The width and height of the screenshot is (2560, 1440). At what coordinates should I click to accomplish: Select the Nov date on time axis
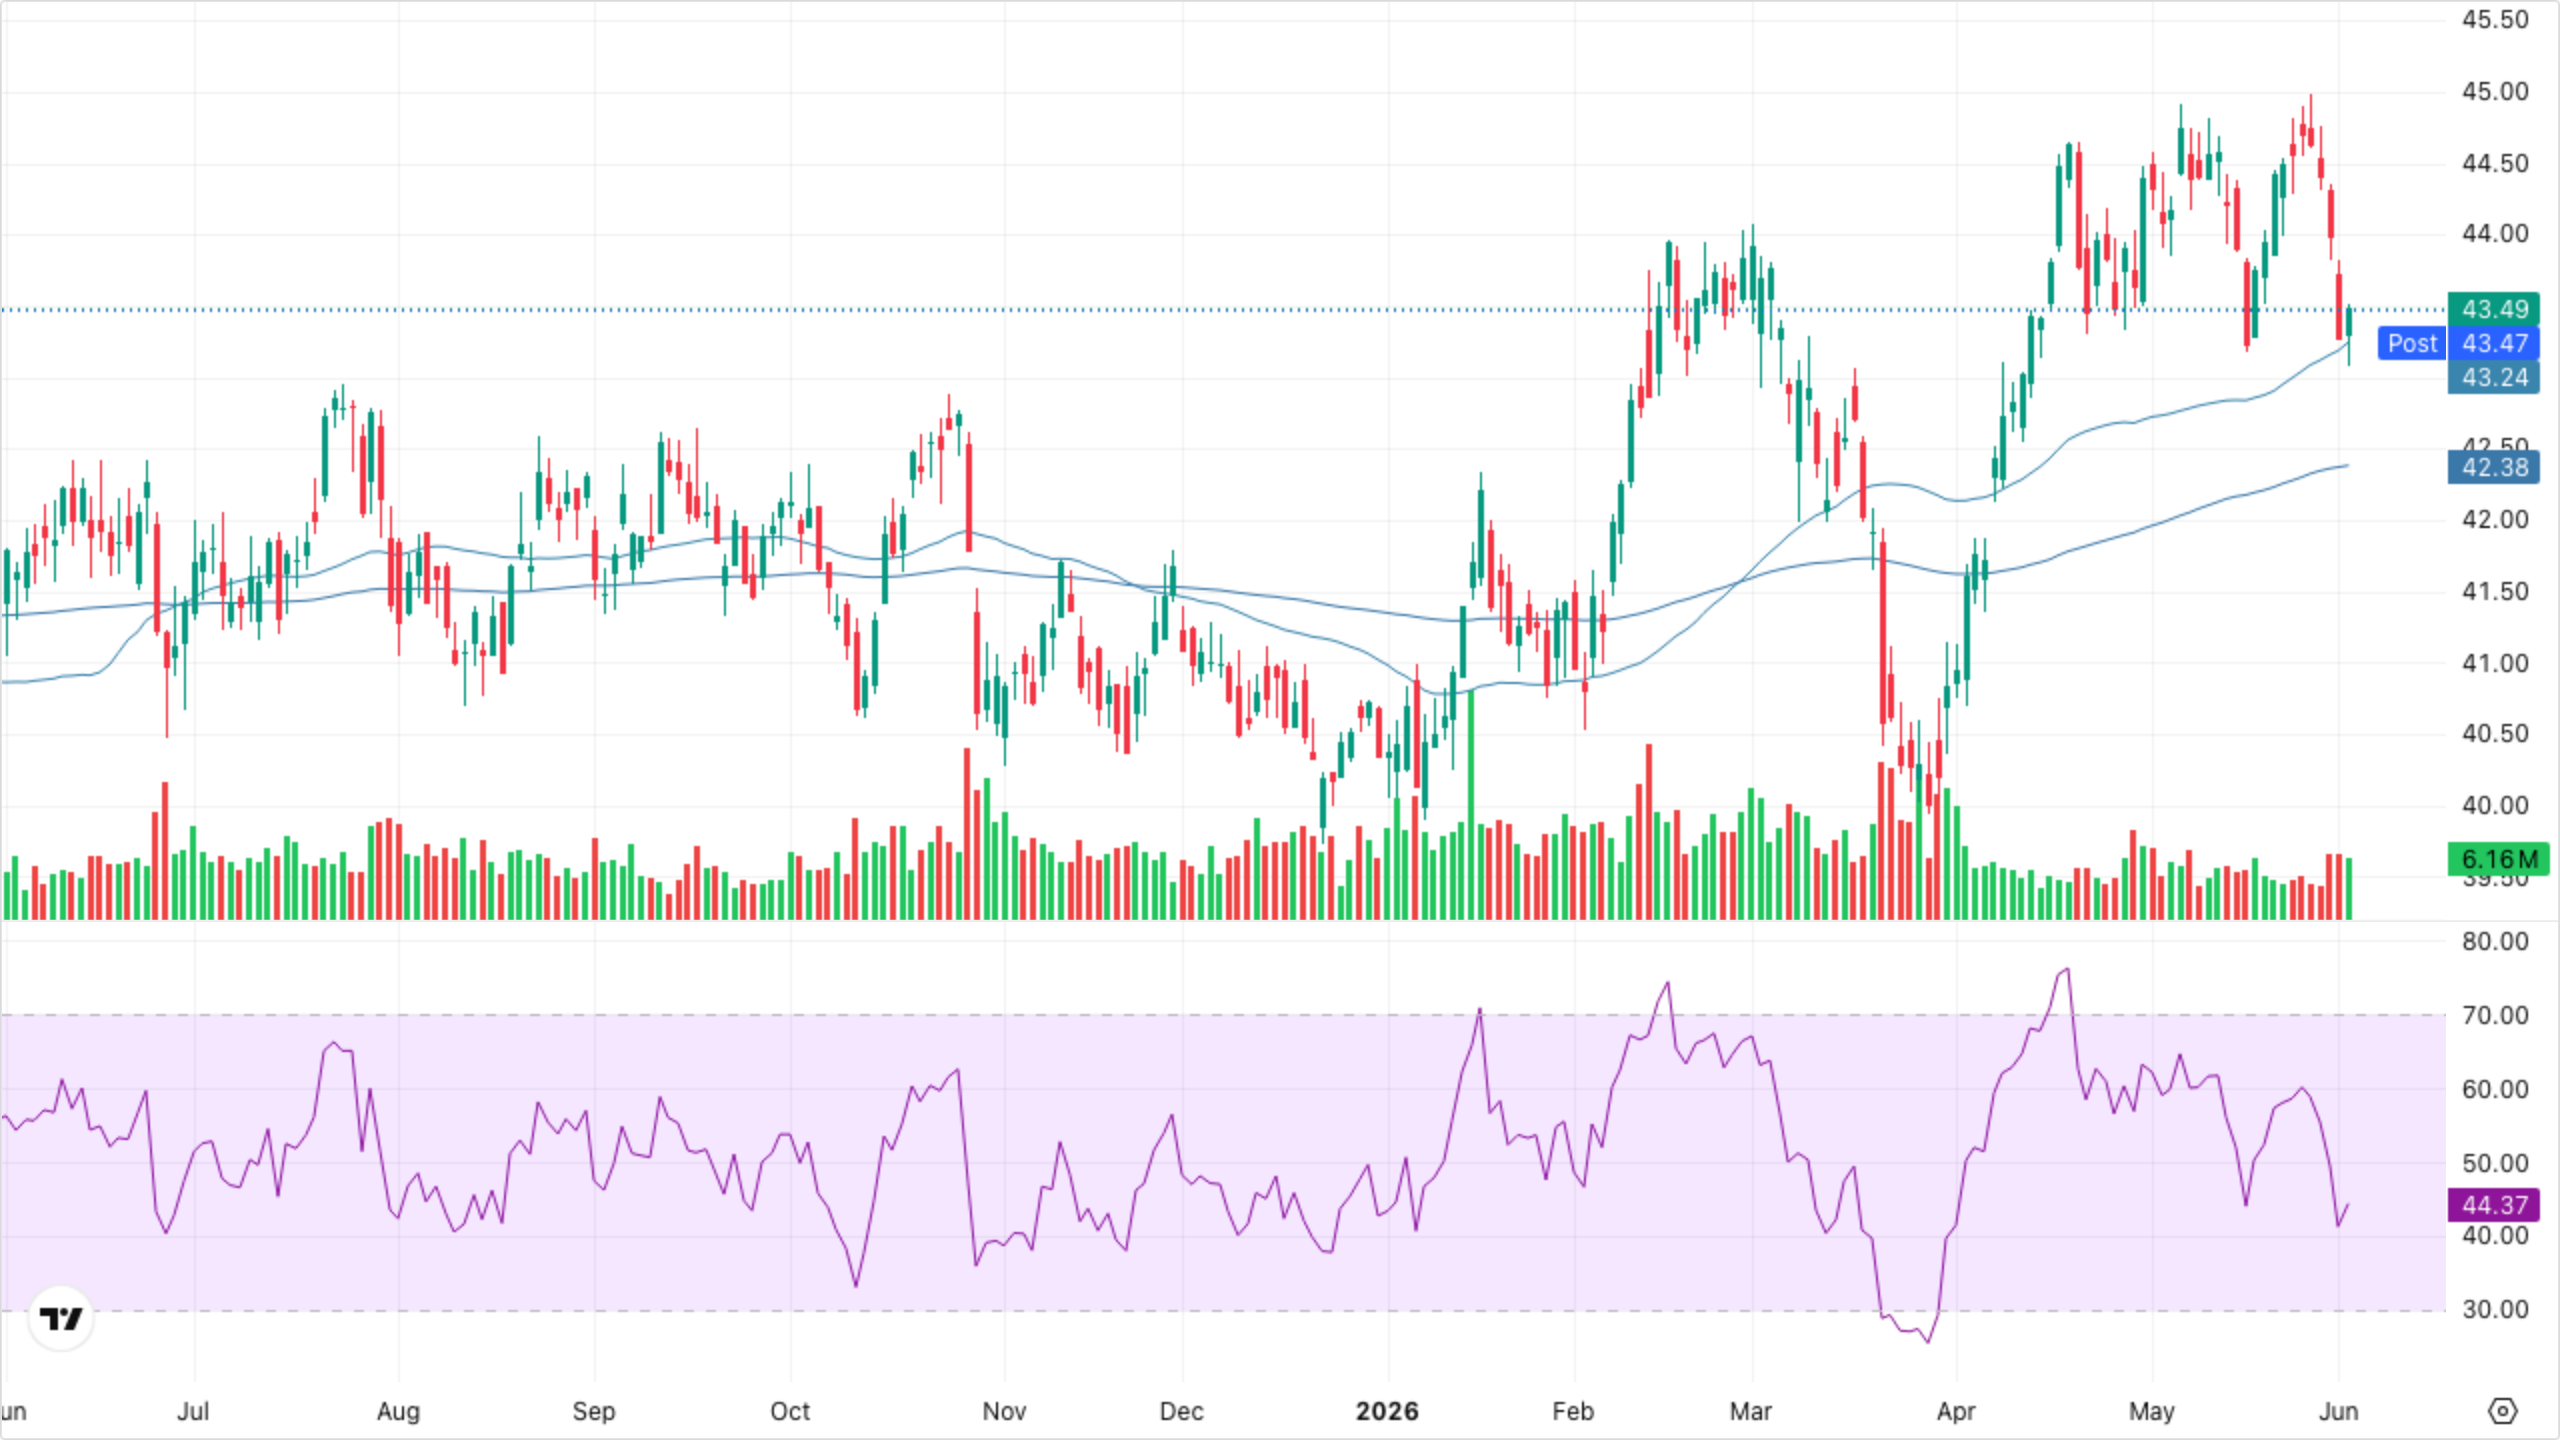(1004, 1411)
